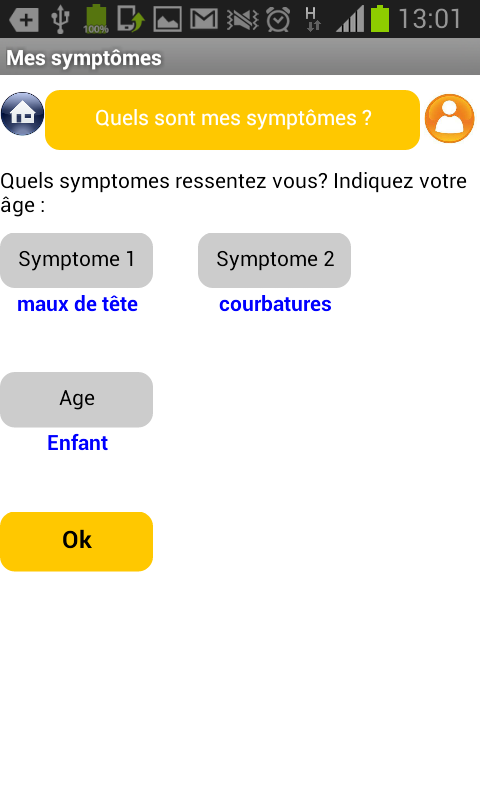Tap the device sync notification icon
The width and height of the screenshot is (480, 800).
point(131,19)
